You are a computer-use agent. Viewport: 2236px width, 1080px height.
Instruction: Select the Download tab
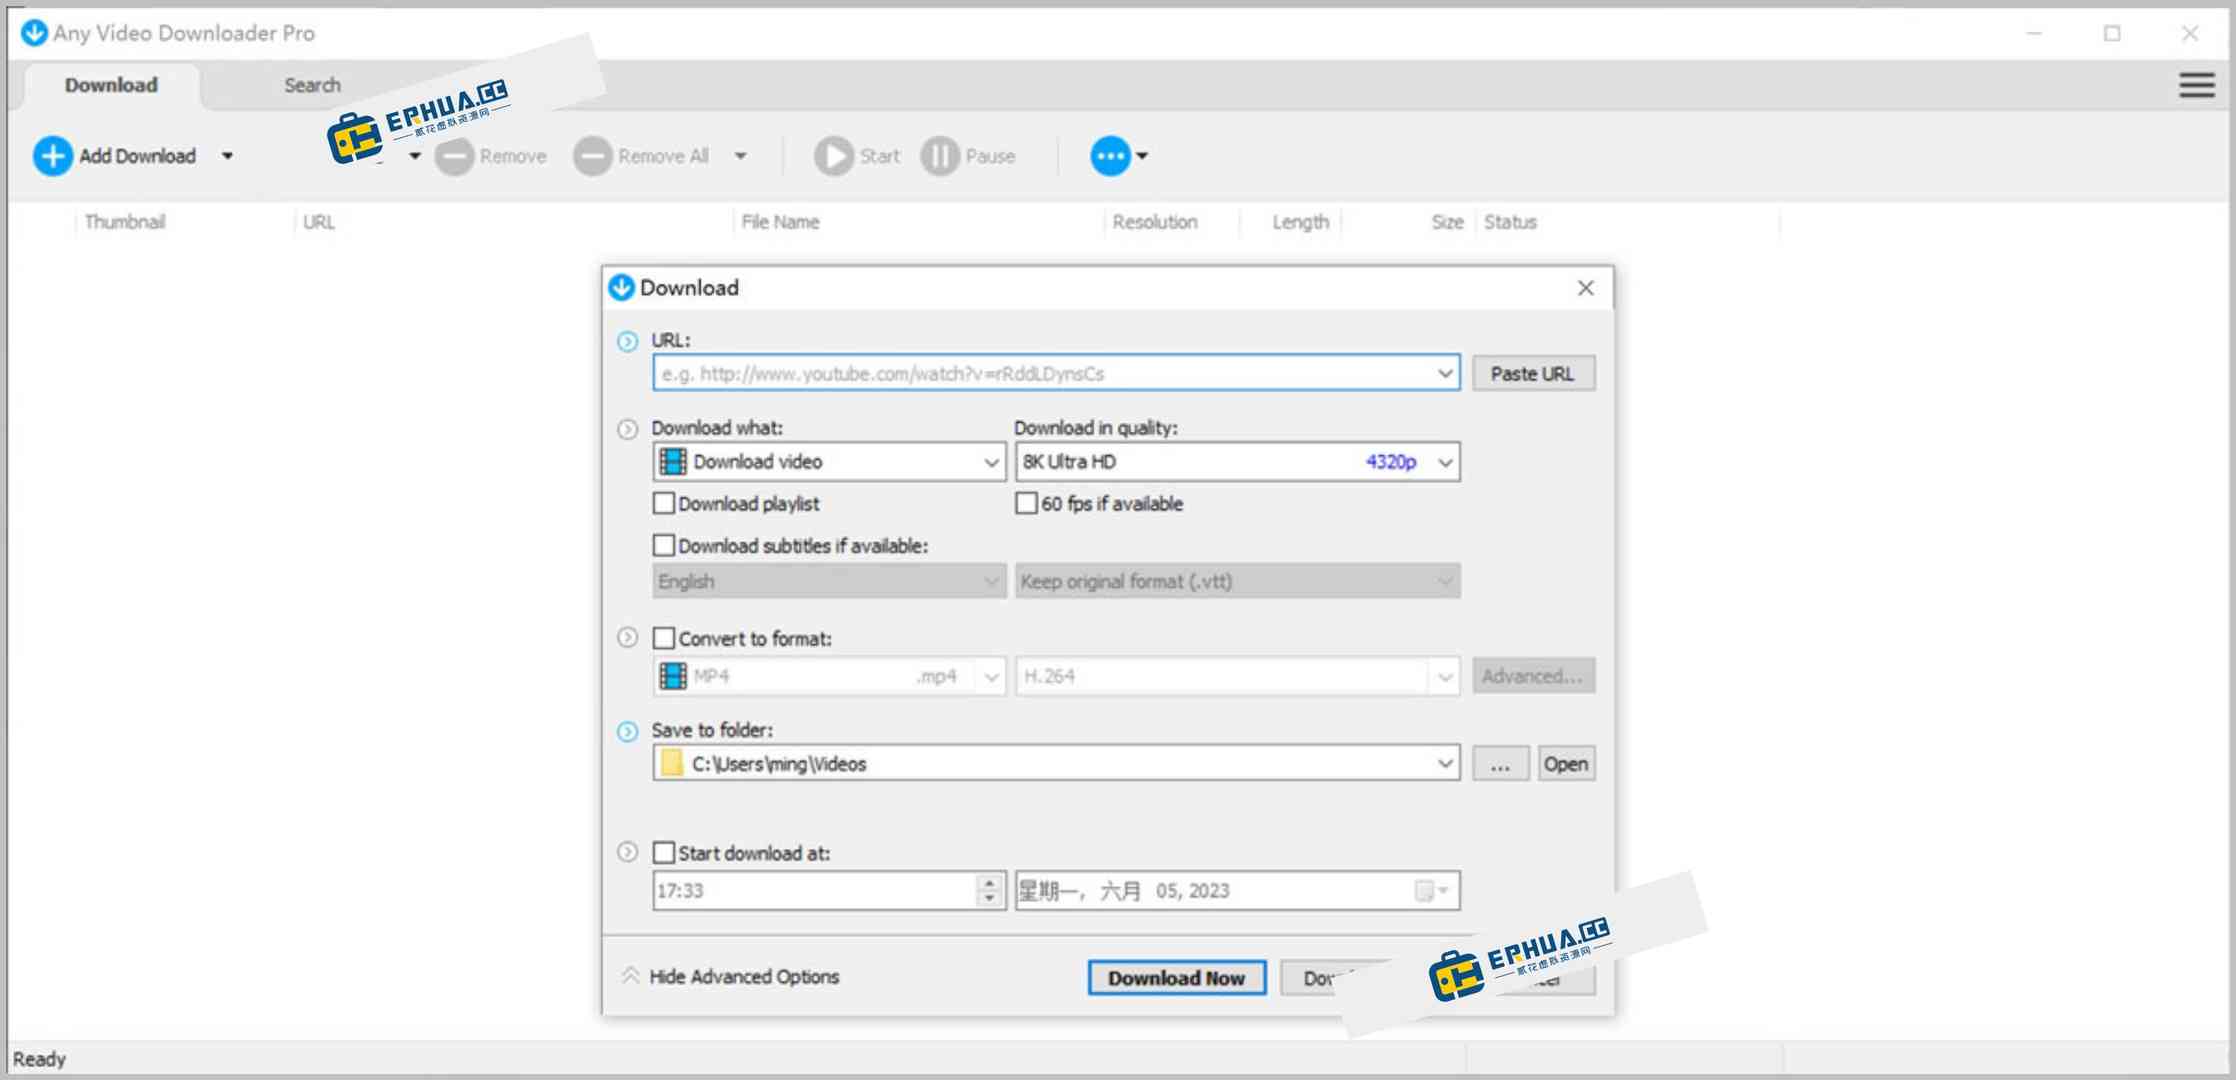[110, 85]
